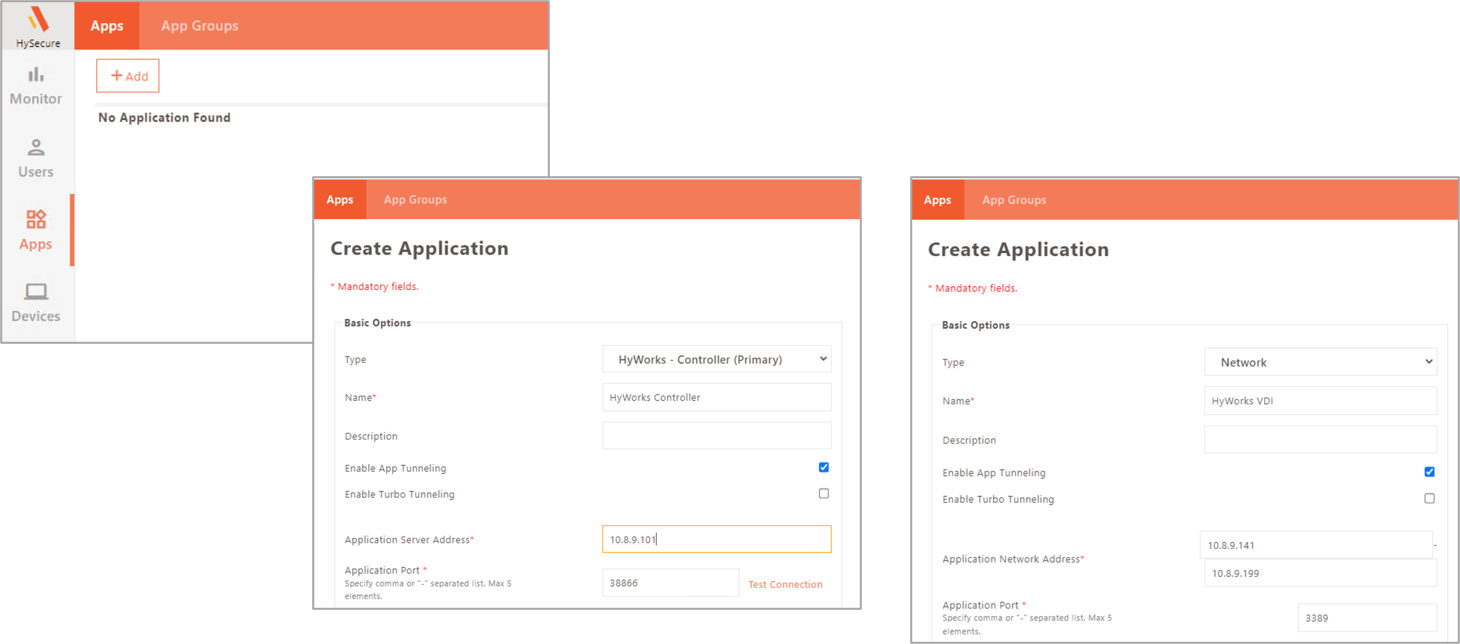
Task: Open the Apps section in sidebar
Action: coord(36,231)
